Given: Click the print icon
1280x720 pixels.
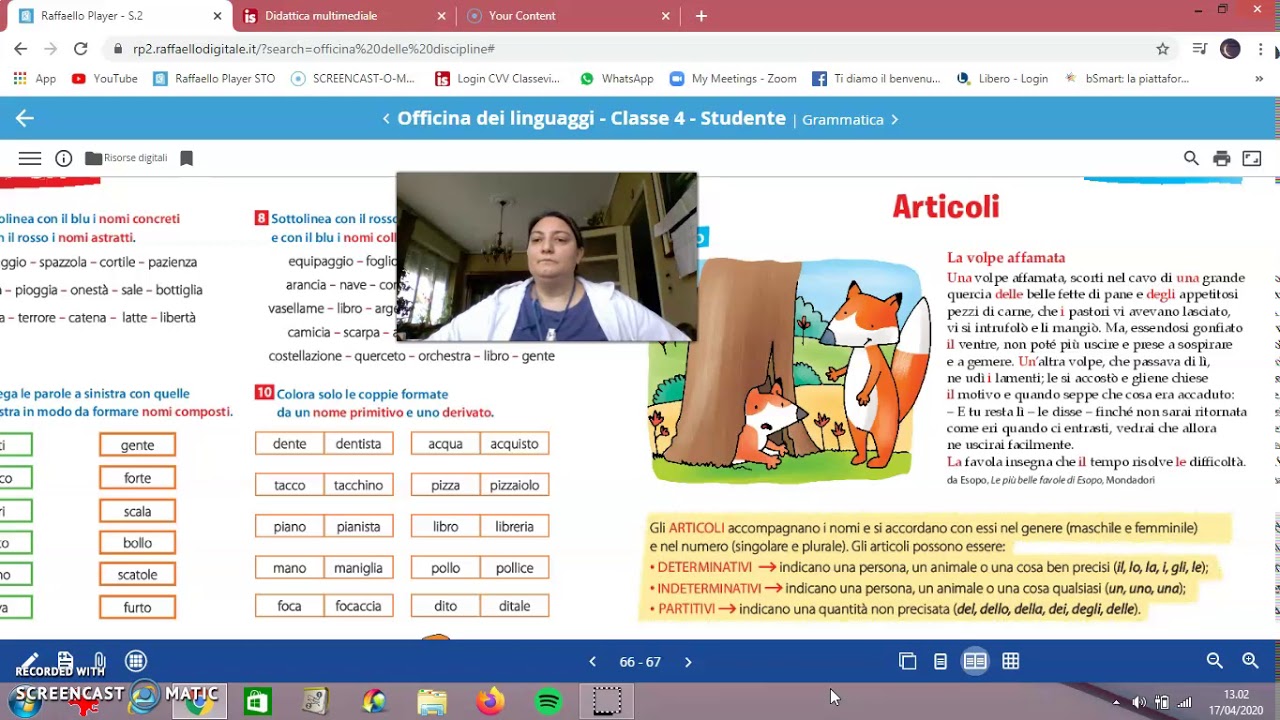Looking at the screenshot, I should (x=1221, y=158).
